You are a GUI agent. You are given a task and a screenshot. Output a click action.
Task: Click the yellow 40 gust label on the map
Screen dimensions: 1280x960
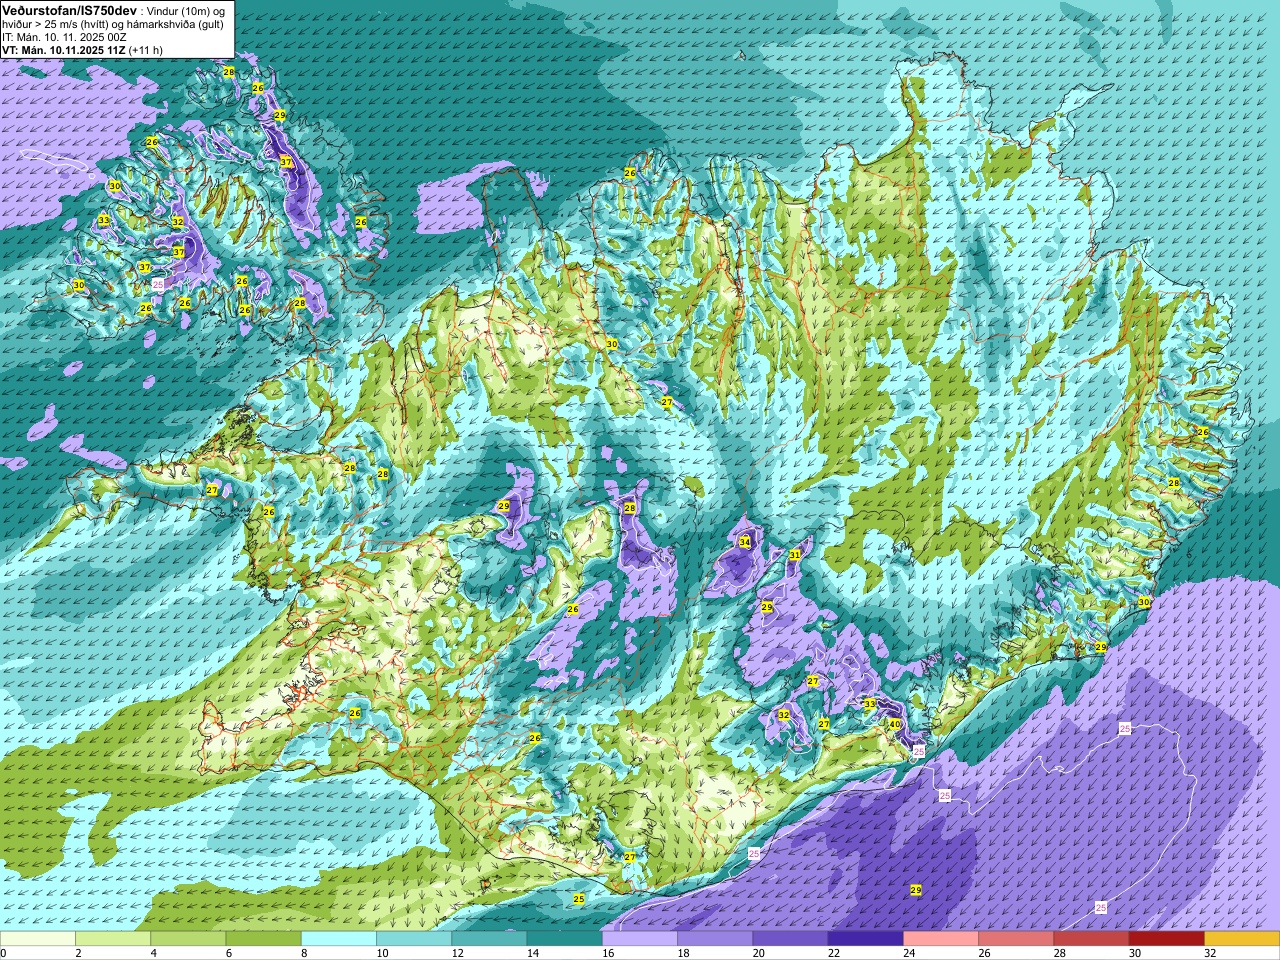(895, 724)
